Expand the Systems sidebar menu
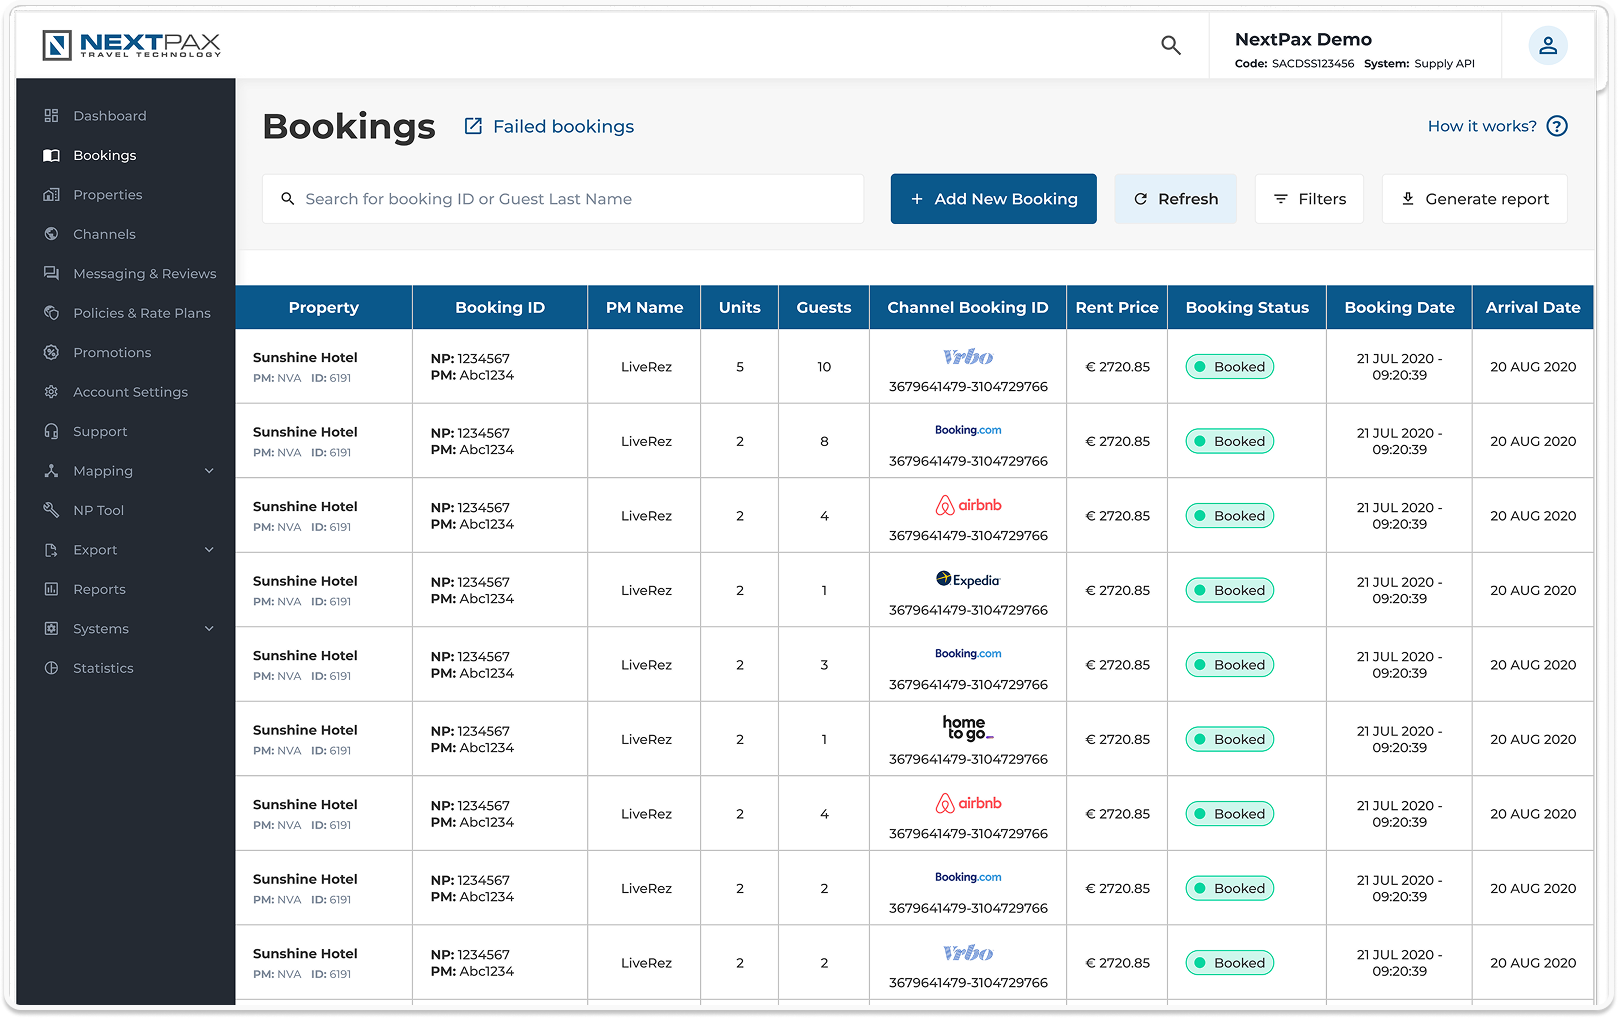 click(x=209, y=628)
